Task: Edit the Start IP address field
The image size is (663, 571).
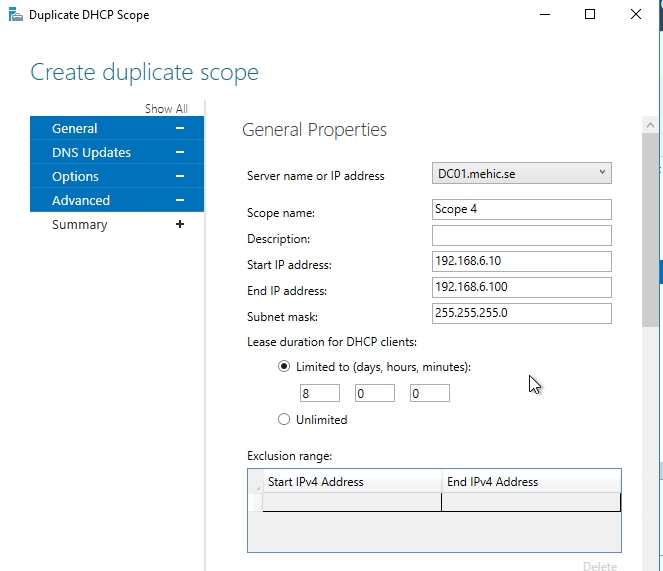Action: (521, 262)
